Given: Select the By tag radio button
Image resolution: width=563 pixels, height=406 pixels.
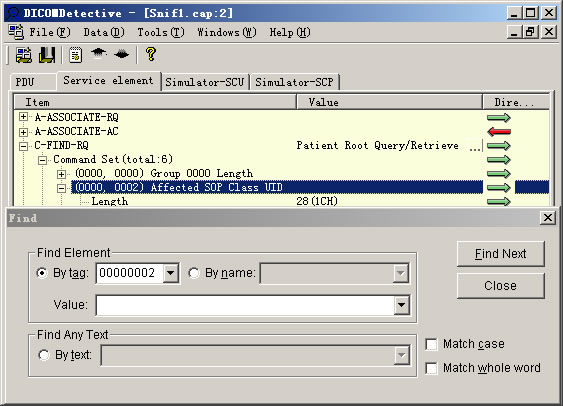Looking at the screenshot, I should 42,273.
